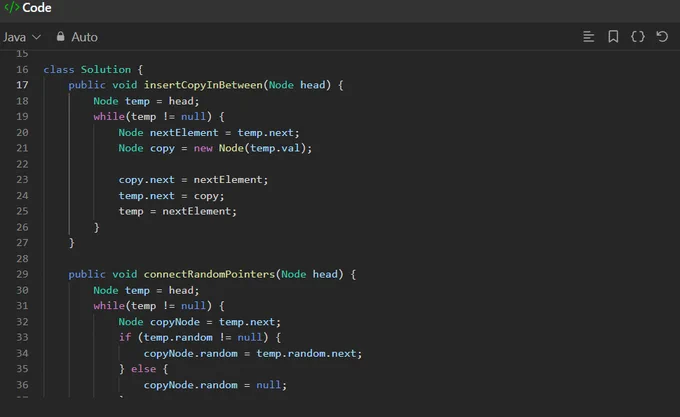The width and height of the screenshot is (680, 417).
Task: Click 'Node temp = head;' on line 18
Action: point(146,101)
